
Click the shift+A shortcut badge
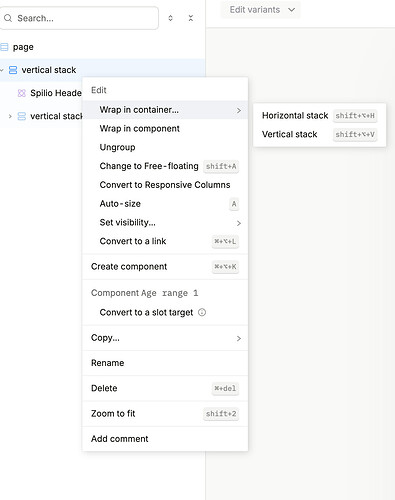(x=221, y=166)
